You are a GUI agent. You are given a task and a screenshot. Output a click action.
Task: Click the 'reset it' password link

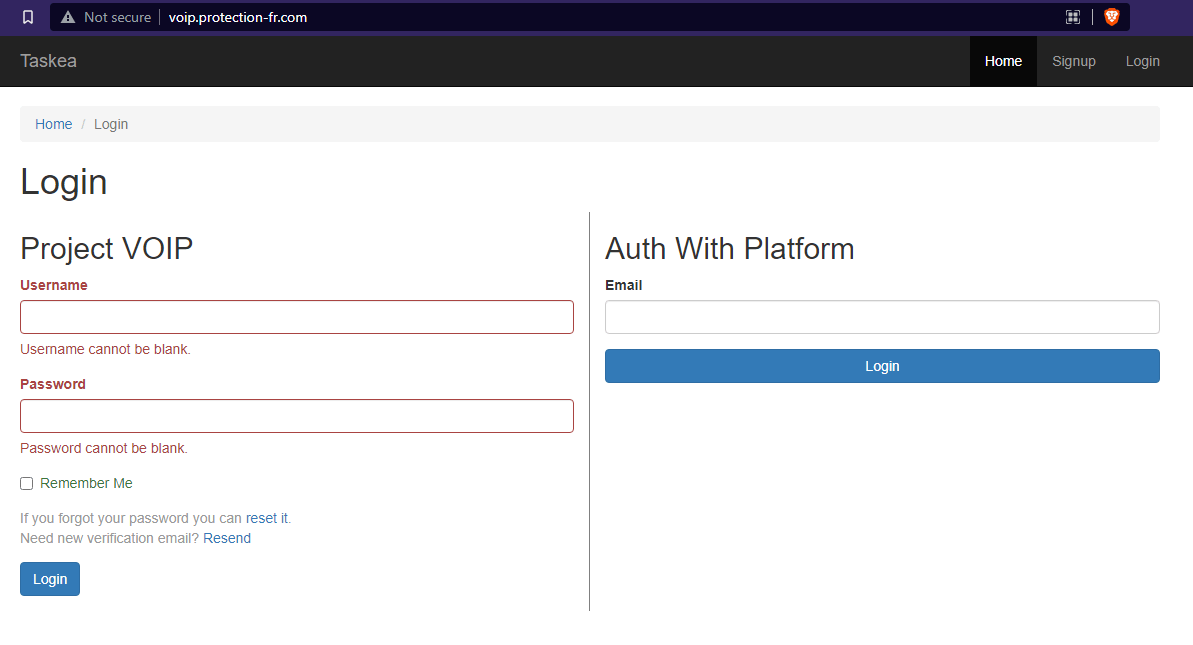265,518
